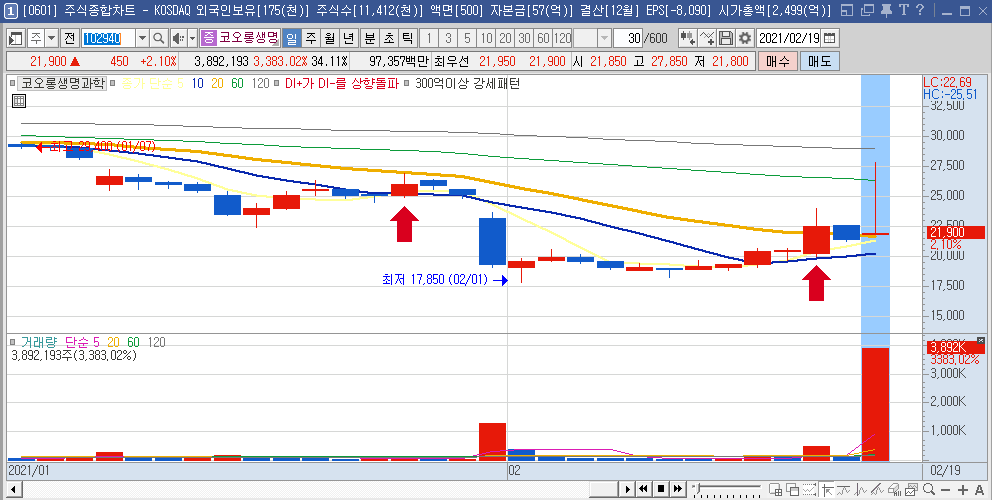Select the 틱 tick chart tab
992x500 pixels.
click(408, 39)
